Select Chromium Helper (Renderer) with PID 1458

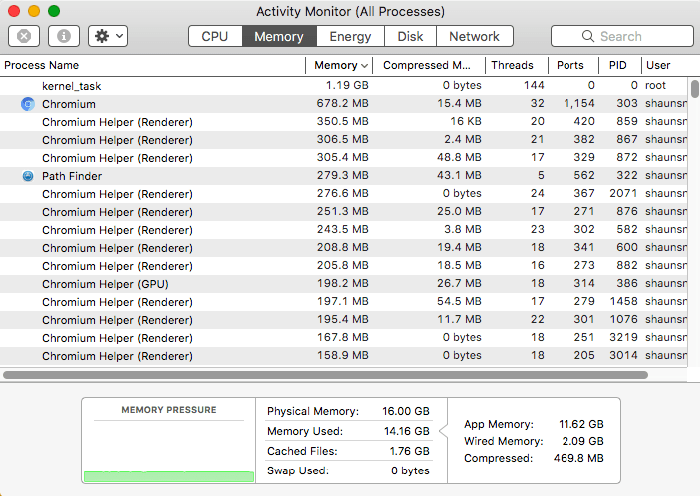pyautogui.click(x=344, y=302)
